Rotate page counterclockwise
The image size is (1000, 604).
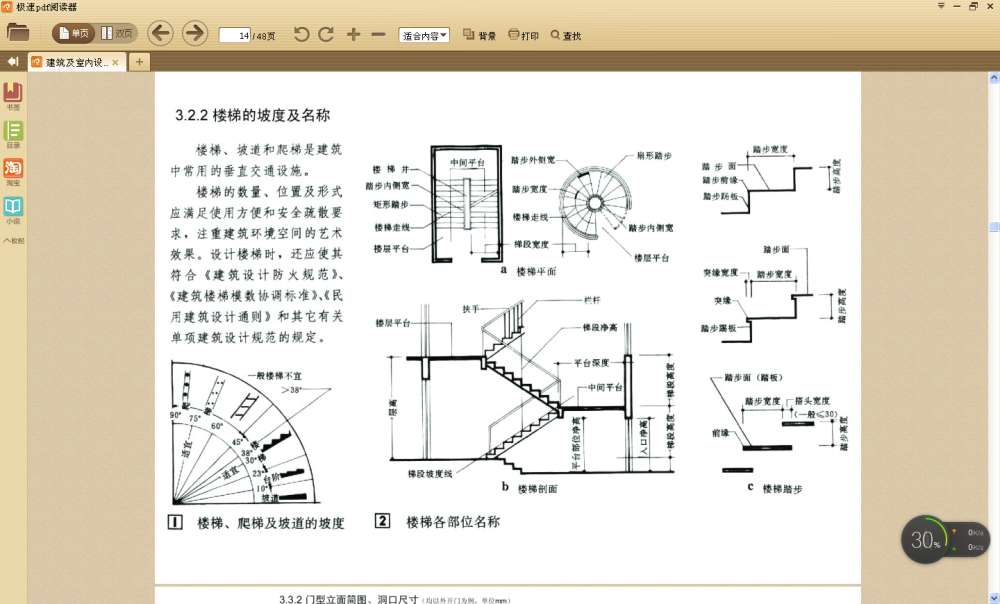click(x=301, y=34)
